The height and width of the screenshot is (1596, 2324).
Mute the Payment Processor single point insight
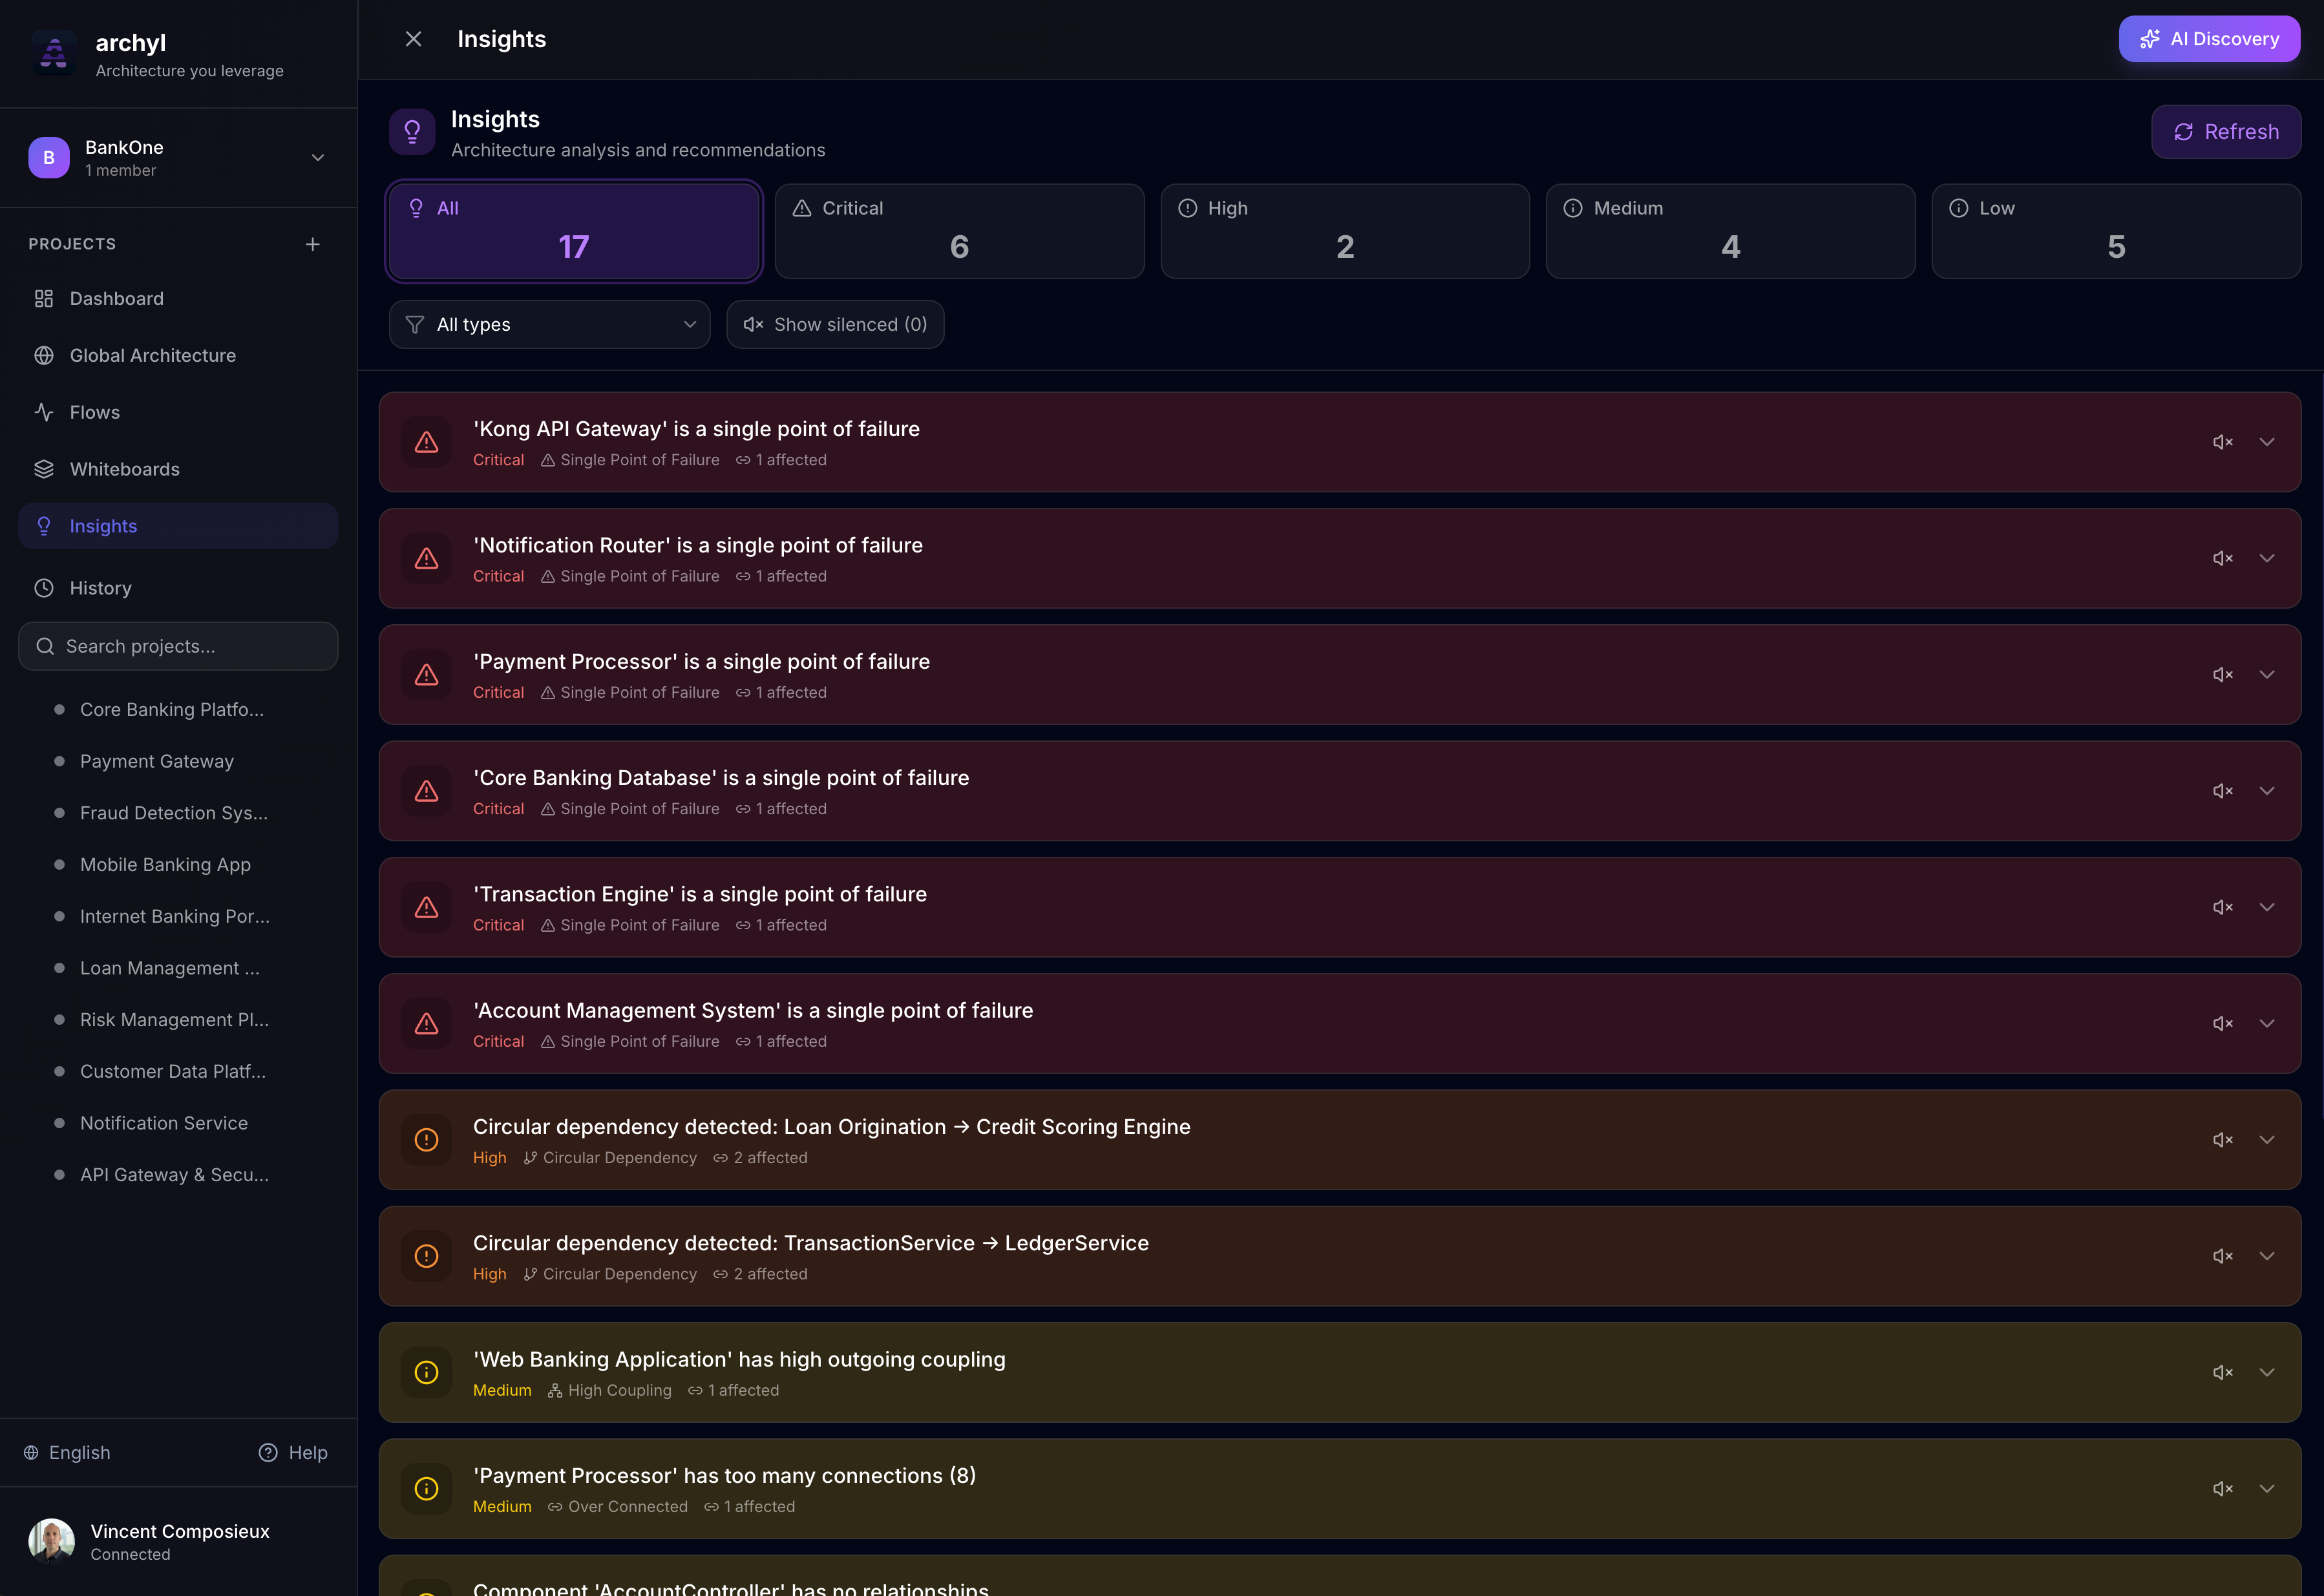[x=2222, y=675]
